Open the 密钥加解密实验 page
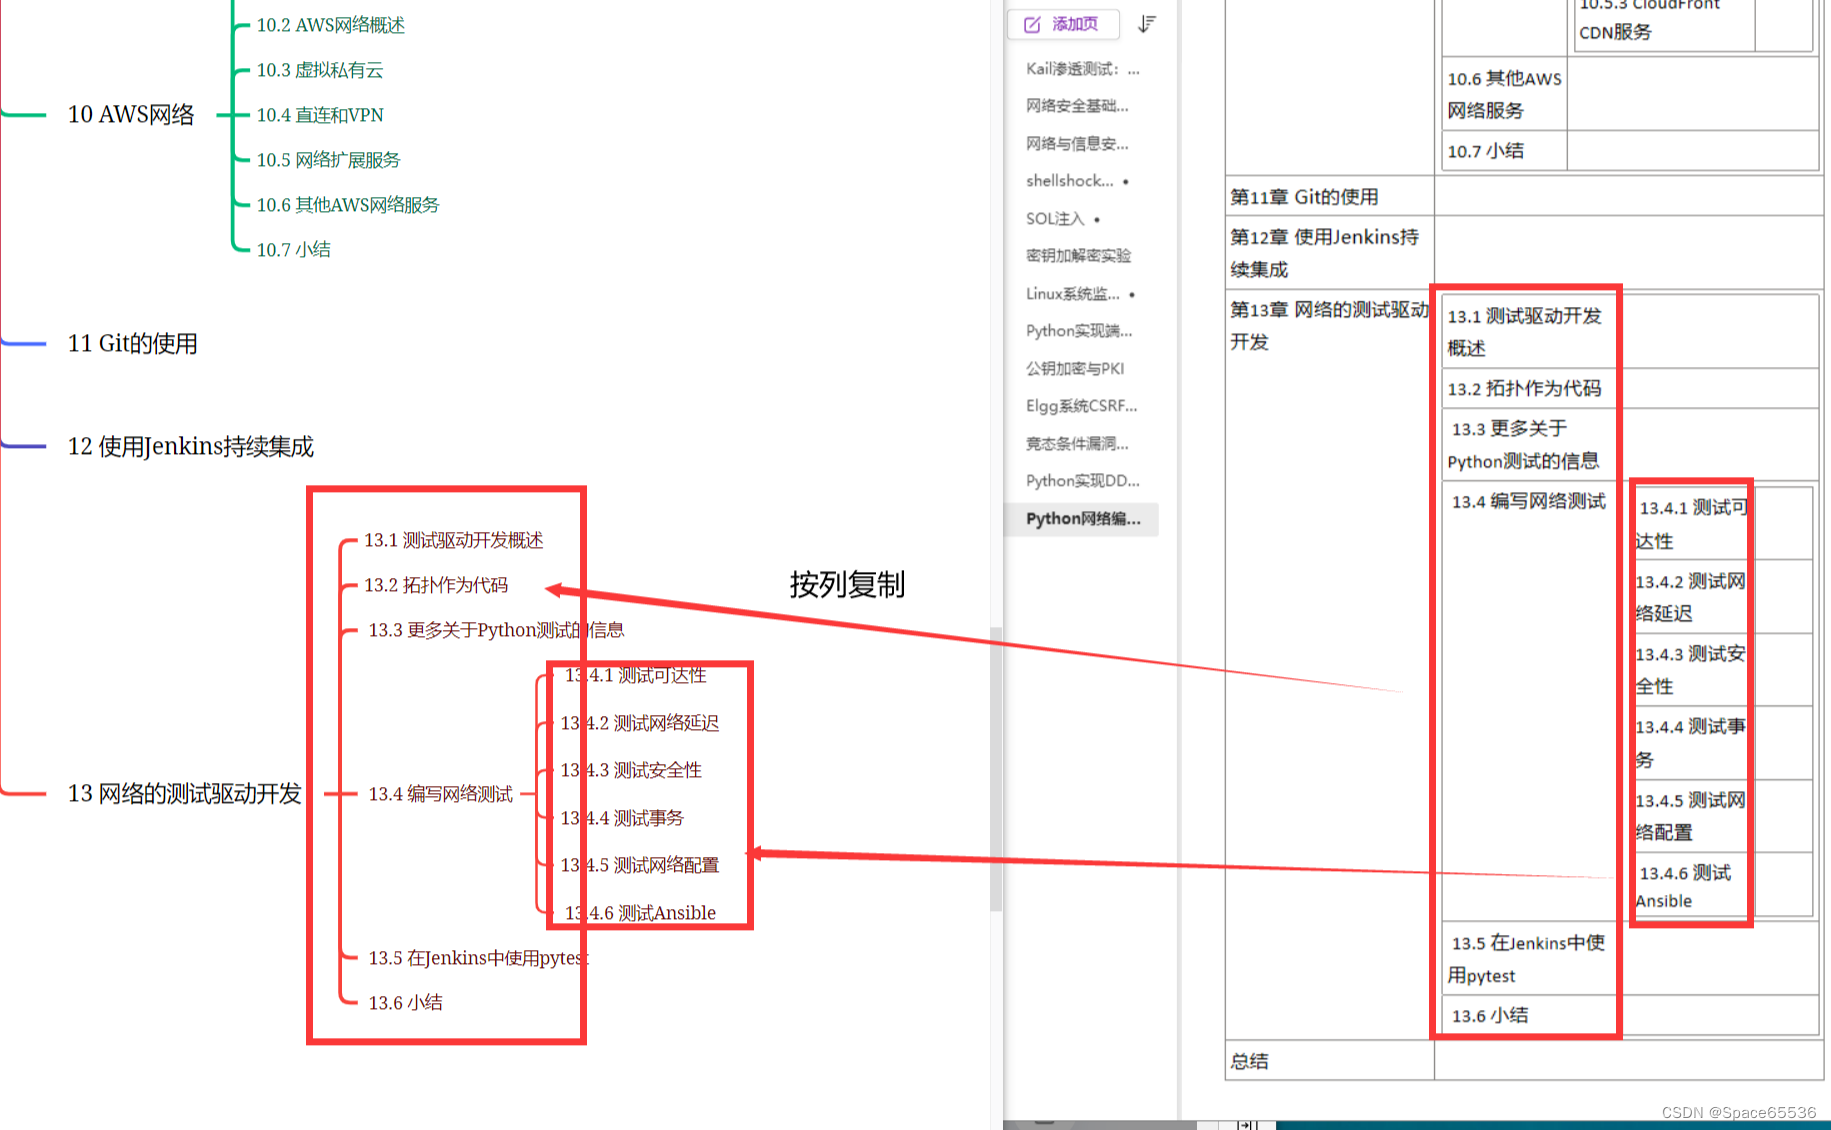The width and height of the screenshot is (1831, 1130). pos(1078,256)
